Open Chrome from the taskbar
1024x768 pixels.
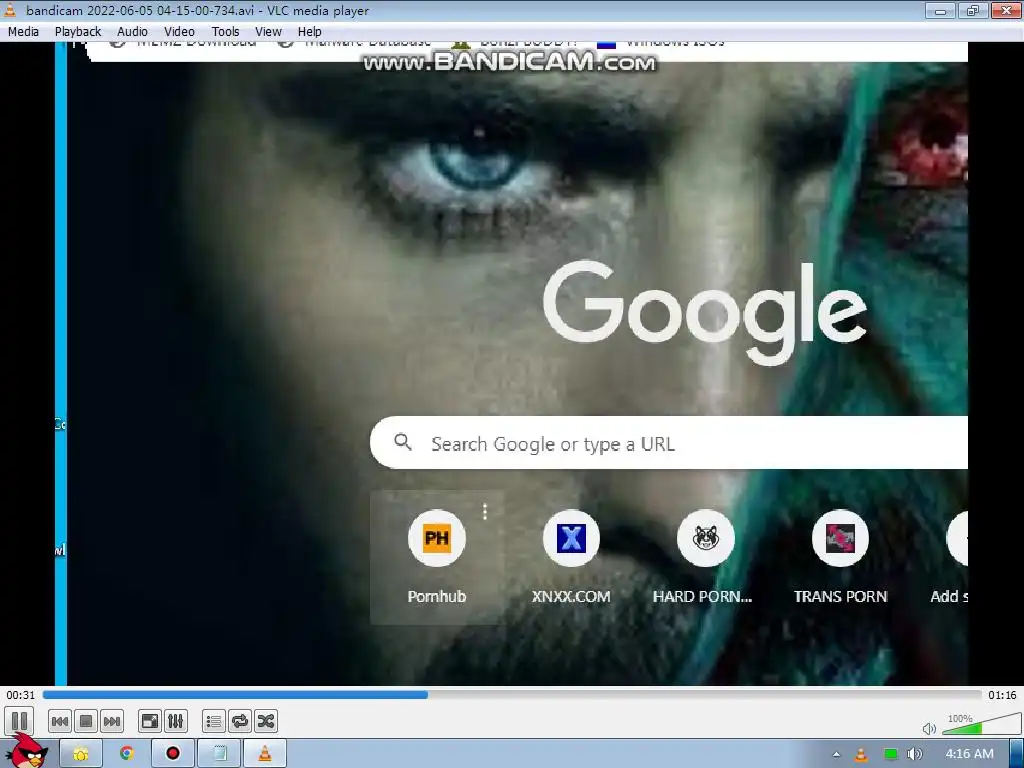pos(127,754)
